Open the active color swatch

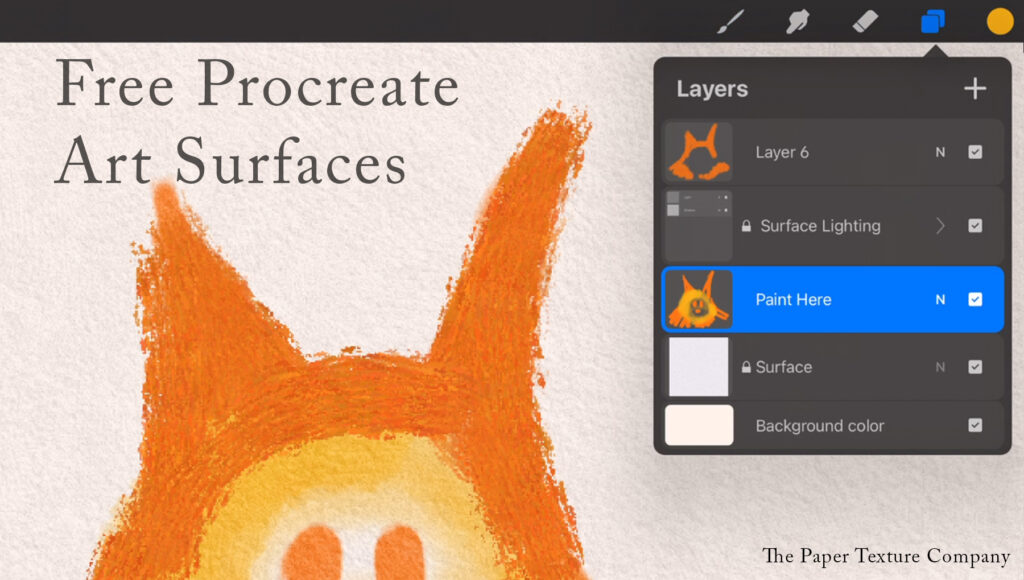point(998,20)
